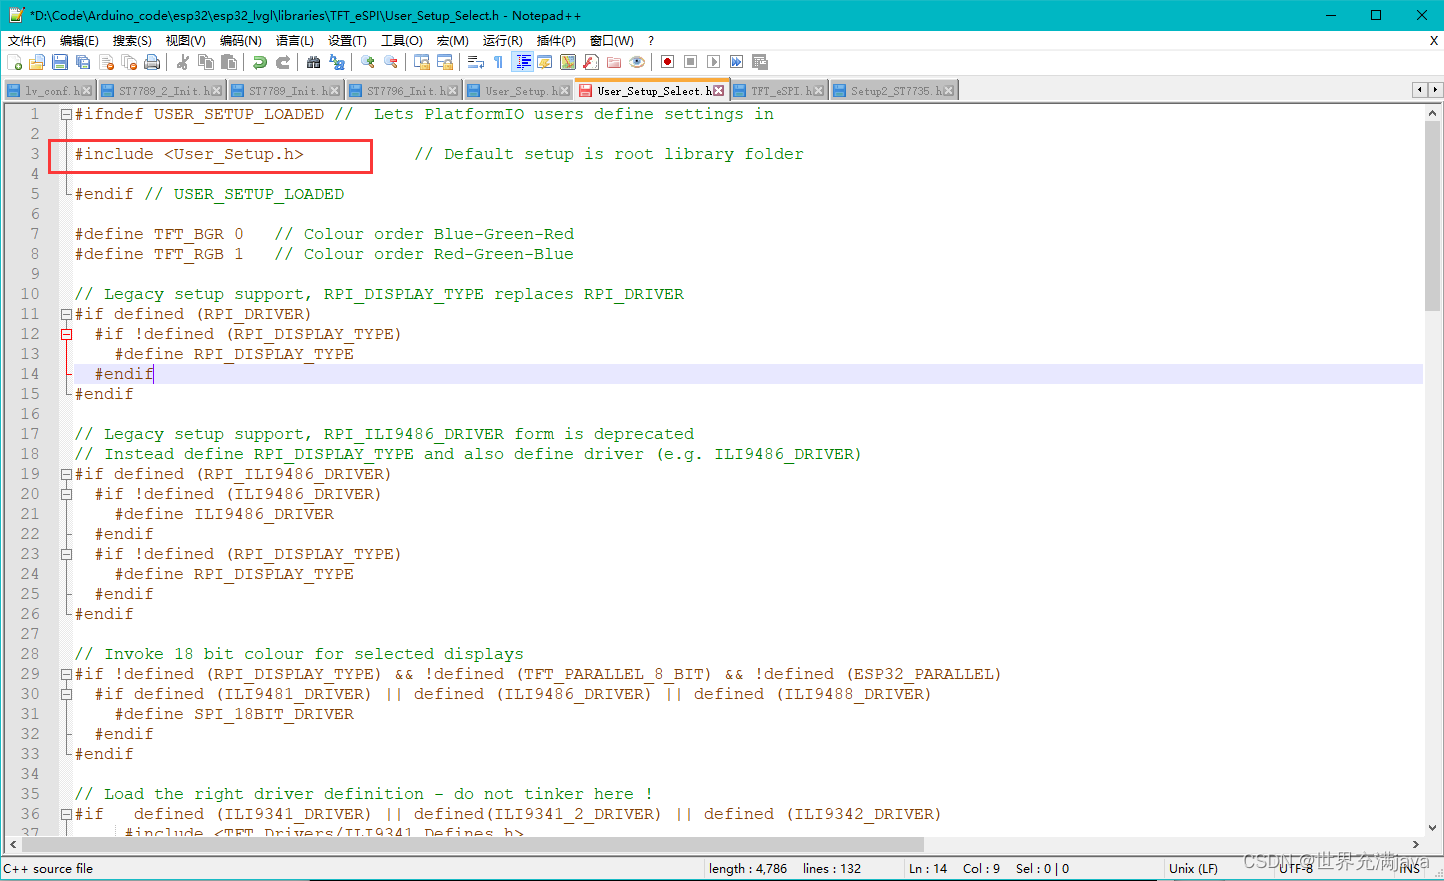Close the User_Setup_Select.h tab
This screenshot has width=1444, height=881.
tap(718, 90)
